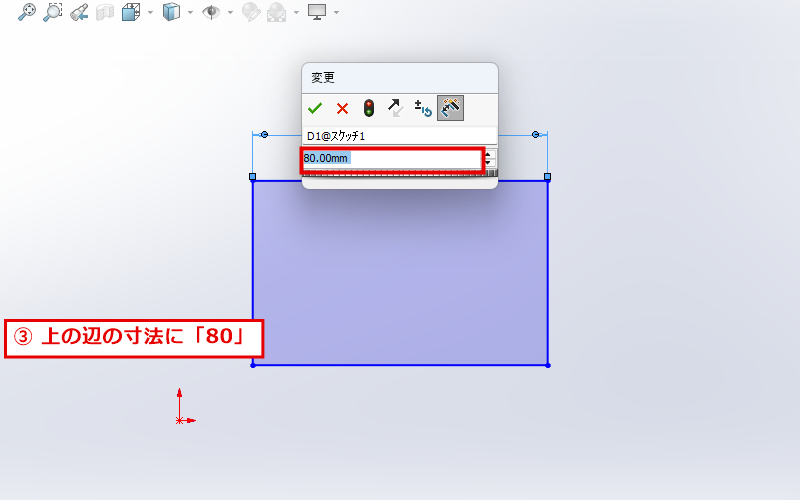
Task: Select the bottom-right corner point of the rectangle
Action: pos(548,365)
